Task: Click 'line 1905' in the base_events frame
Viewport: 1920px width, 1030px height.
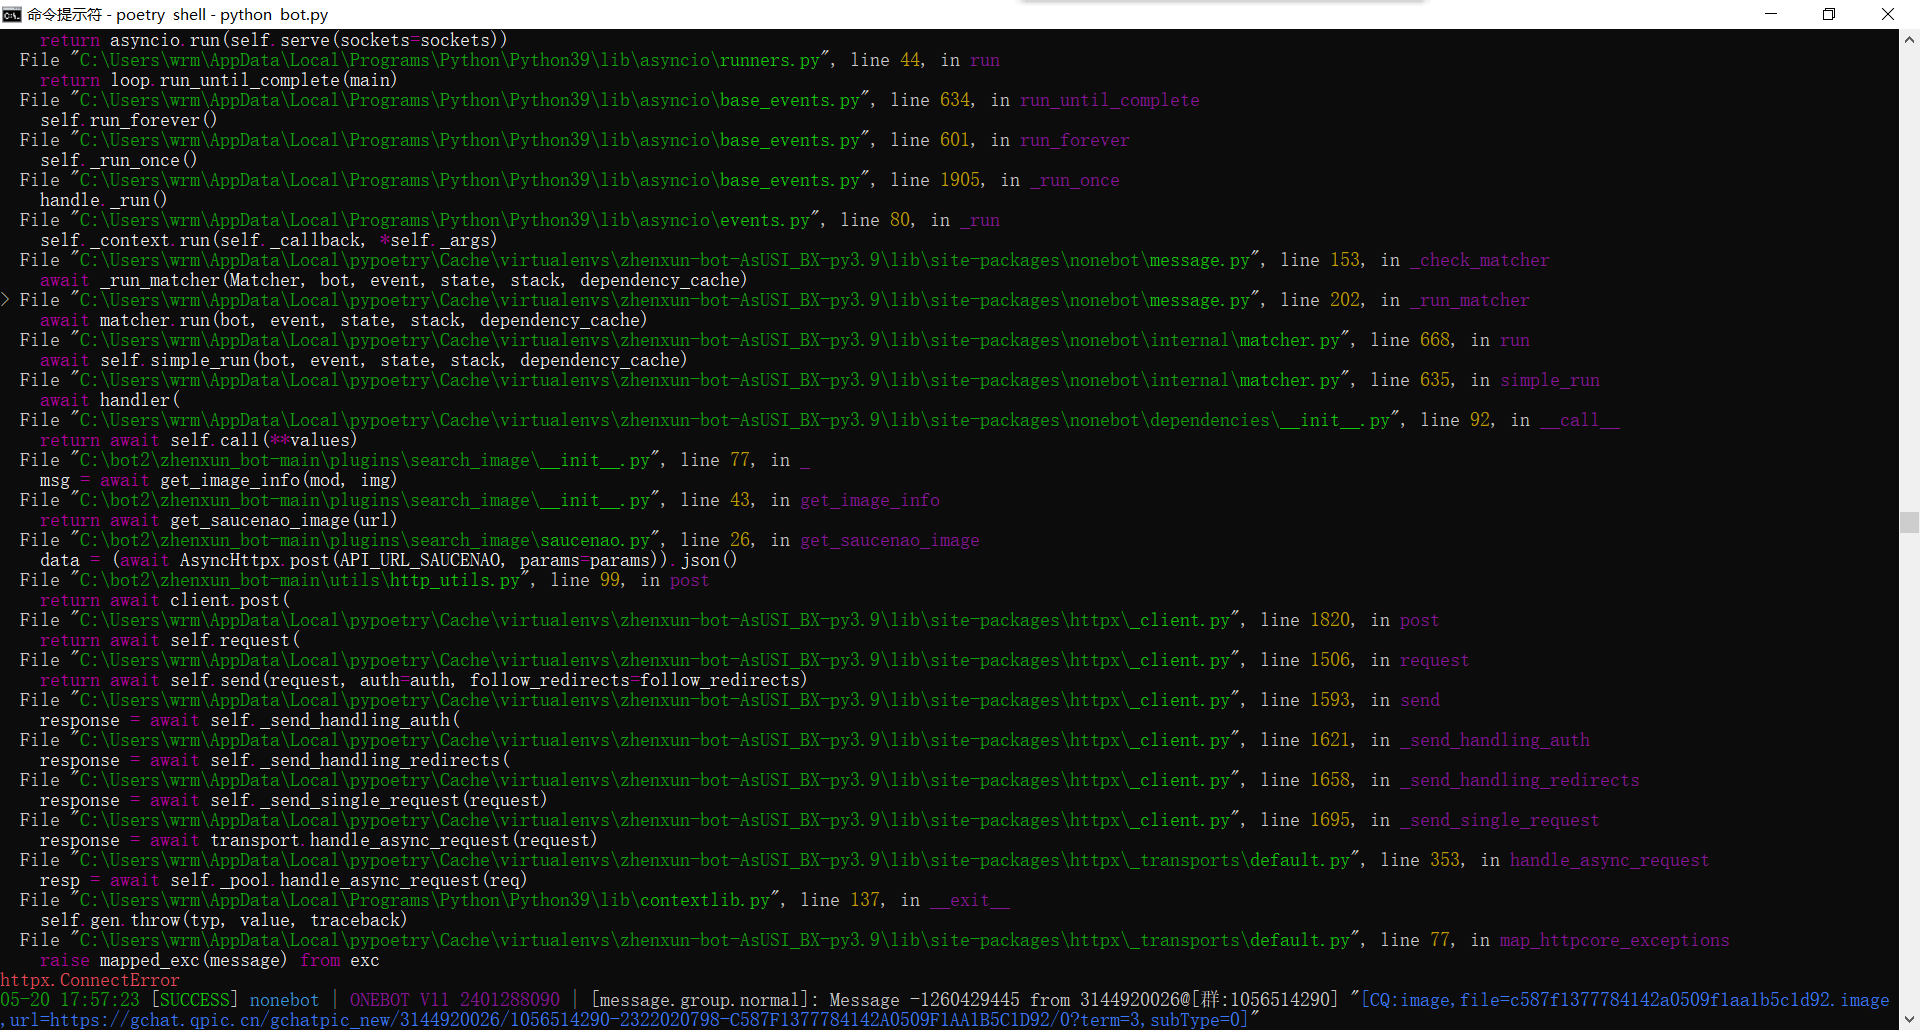Action: click(935, 180)
